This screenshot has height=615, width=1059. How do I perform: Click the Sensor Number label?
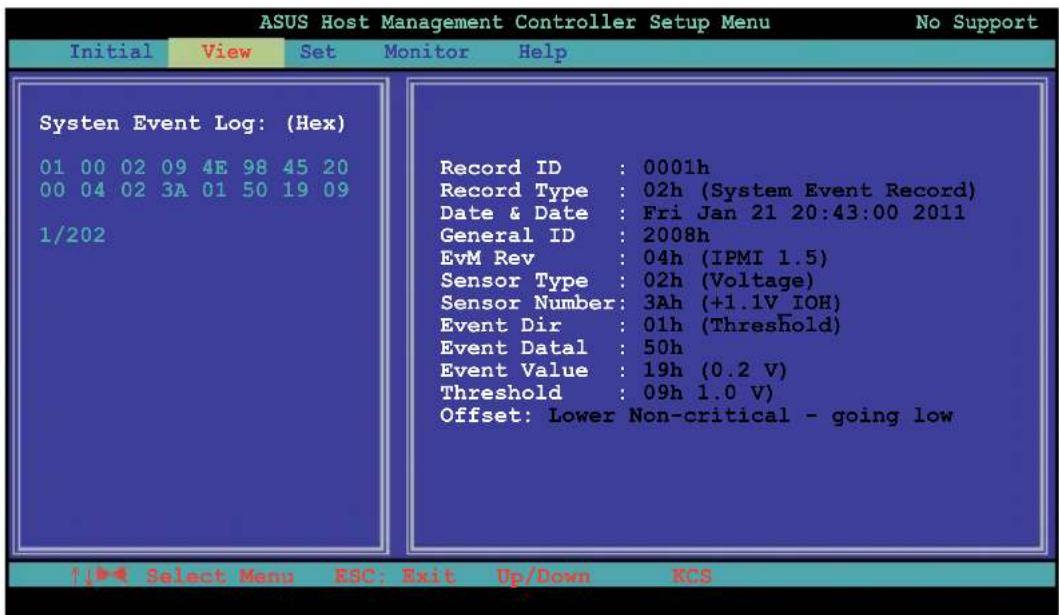527,302
